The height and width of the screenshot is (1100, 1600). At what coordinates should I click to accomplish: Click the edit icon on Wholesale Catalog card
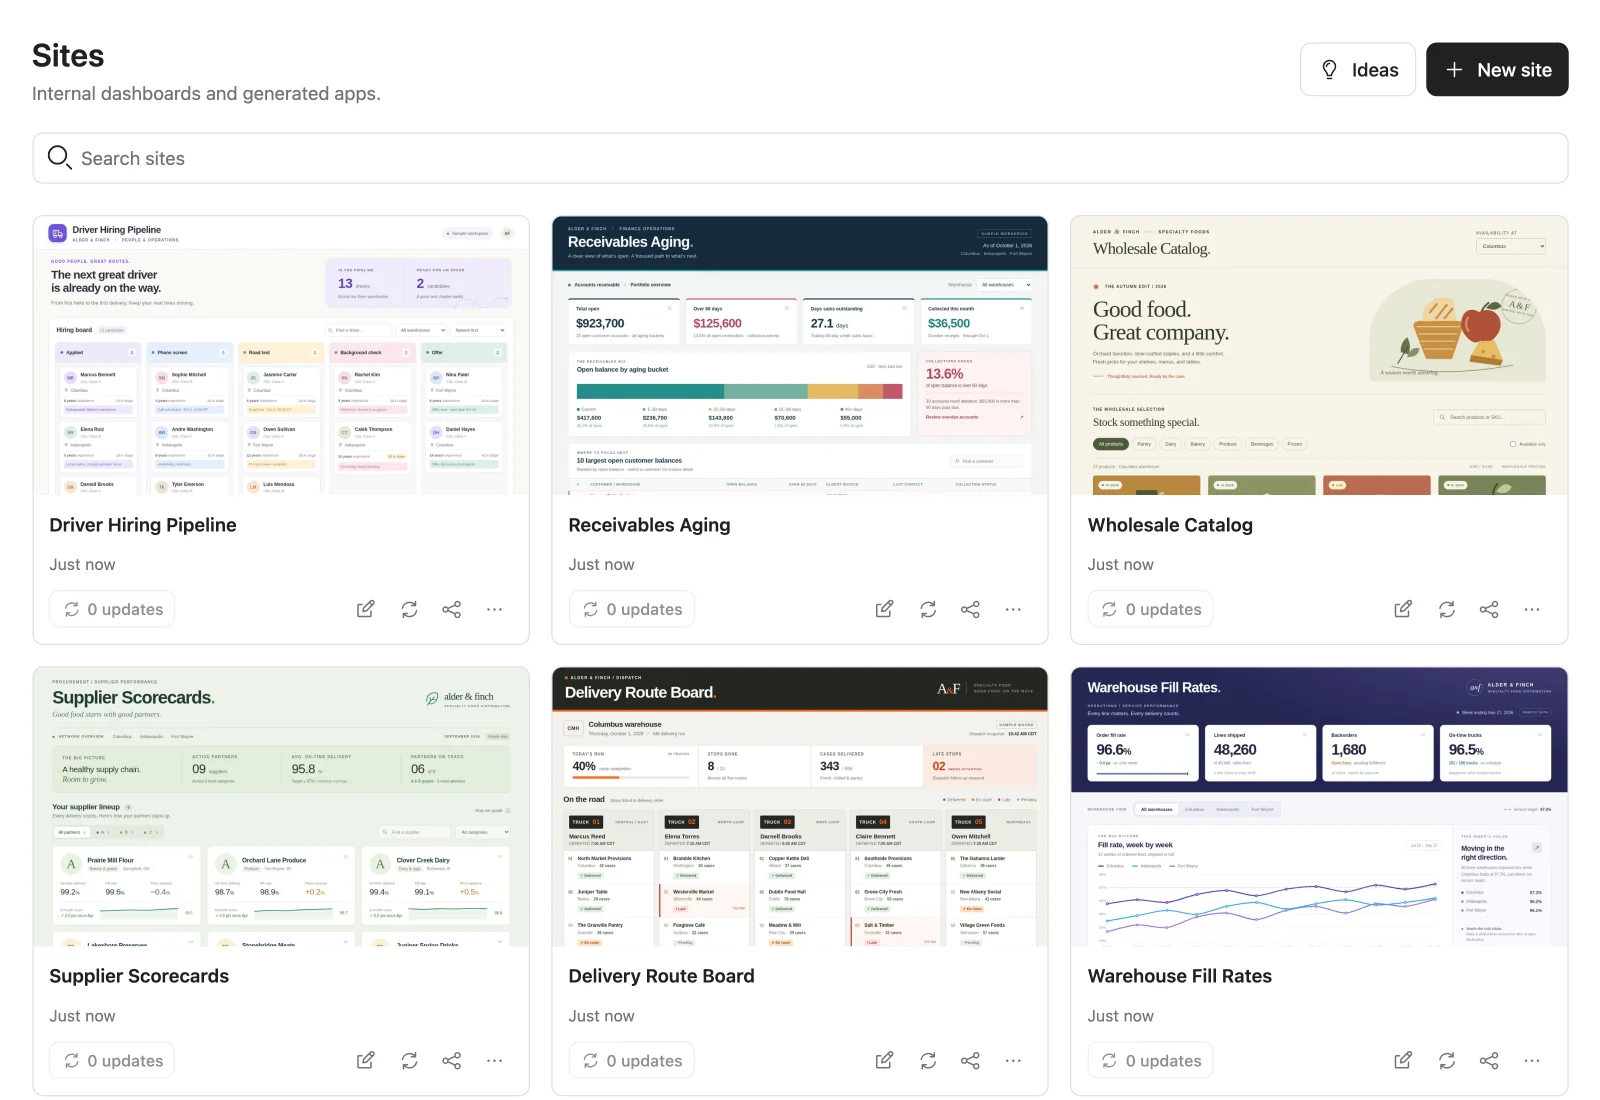click(1404, 609)
